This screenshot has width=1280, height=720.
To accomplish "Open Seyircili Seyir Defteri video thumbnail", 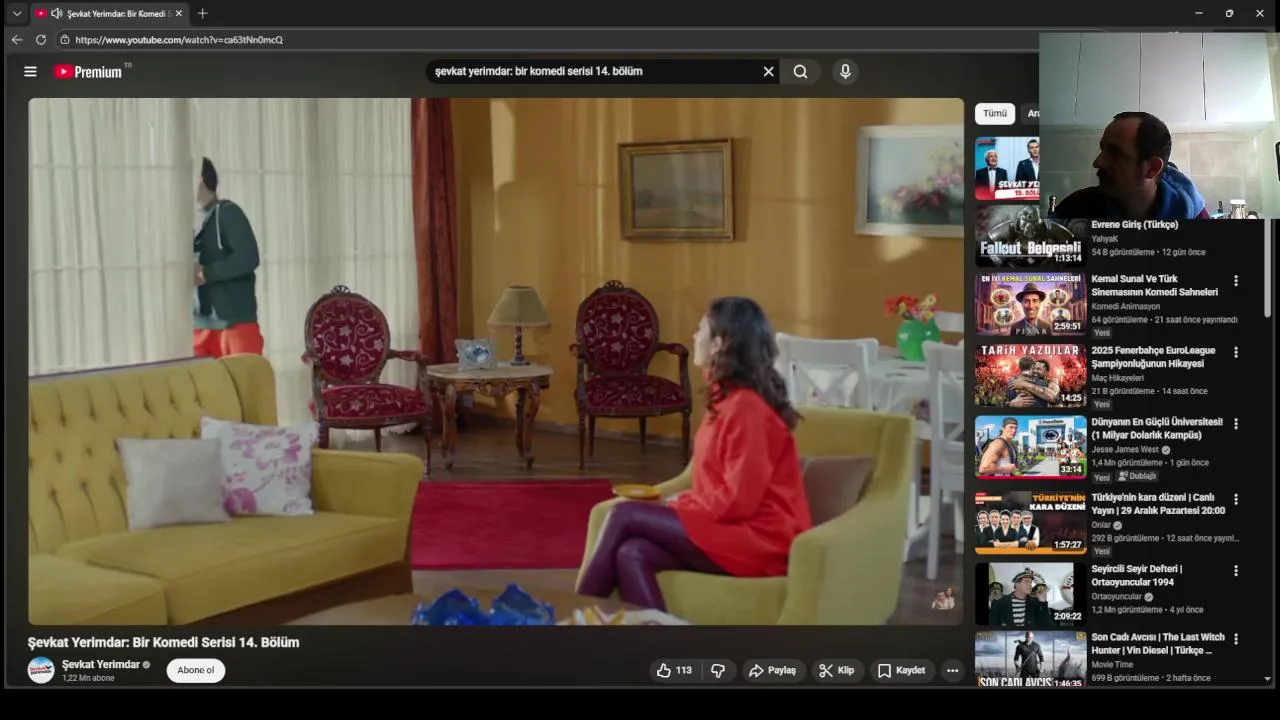I will click(x=1030, y=594).
